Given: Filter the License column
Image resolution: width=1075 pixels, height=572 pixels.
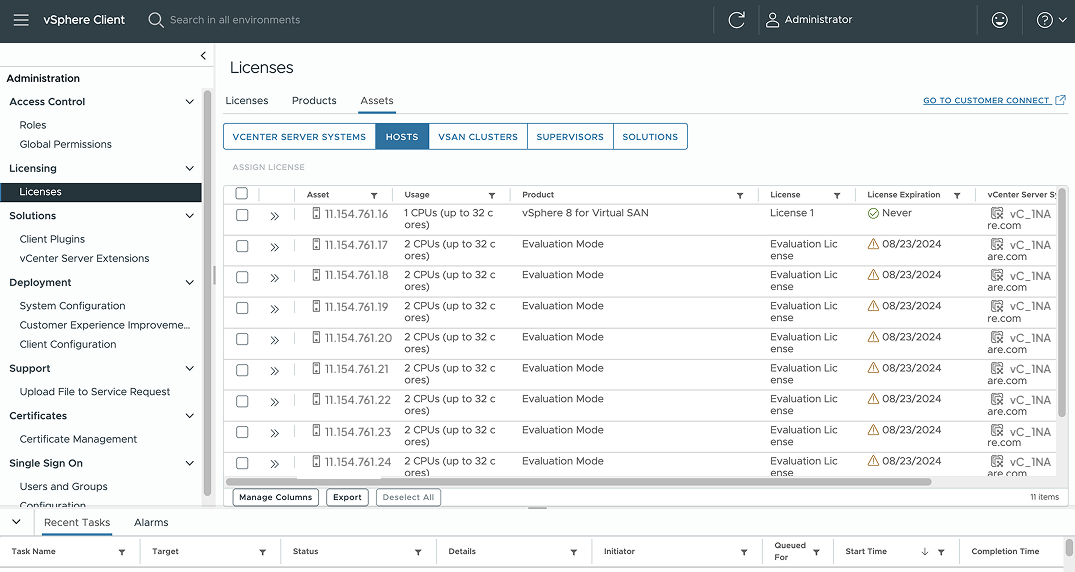Looking at the screenshot, I should point(837,195).
